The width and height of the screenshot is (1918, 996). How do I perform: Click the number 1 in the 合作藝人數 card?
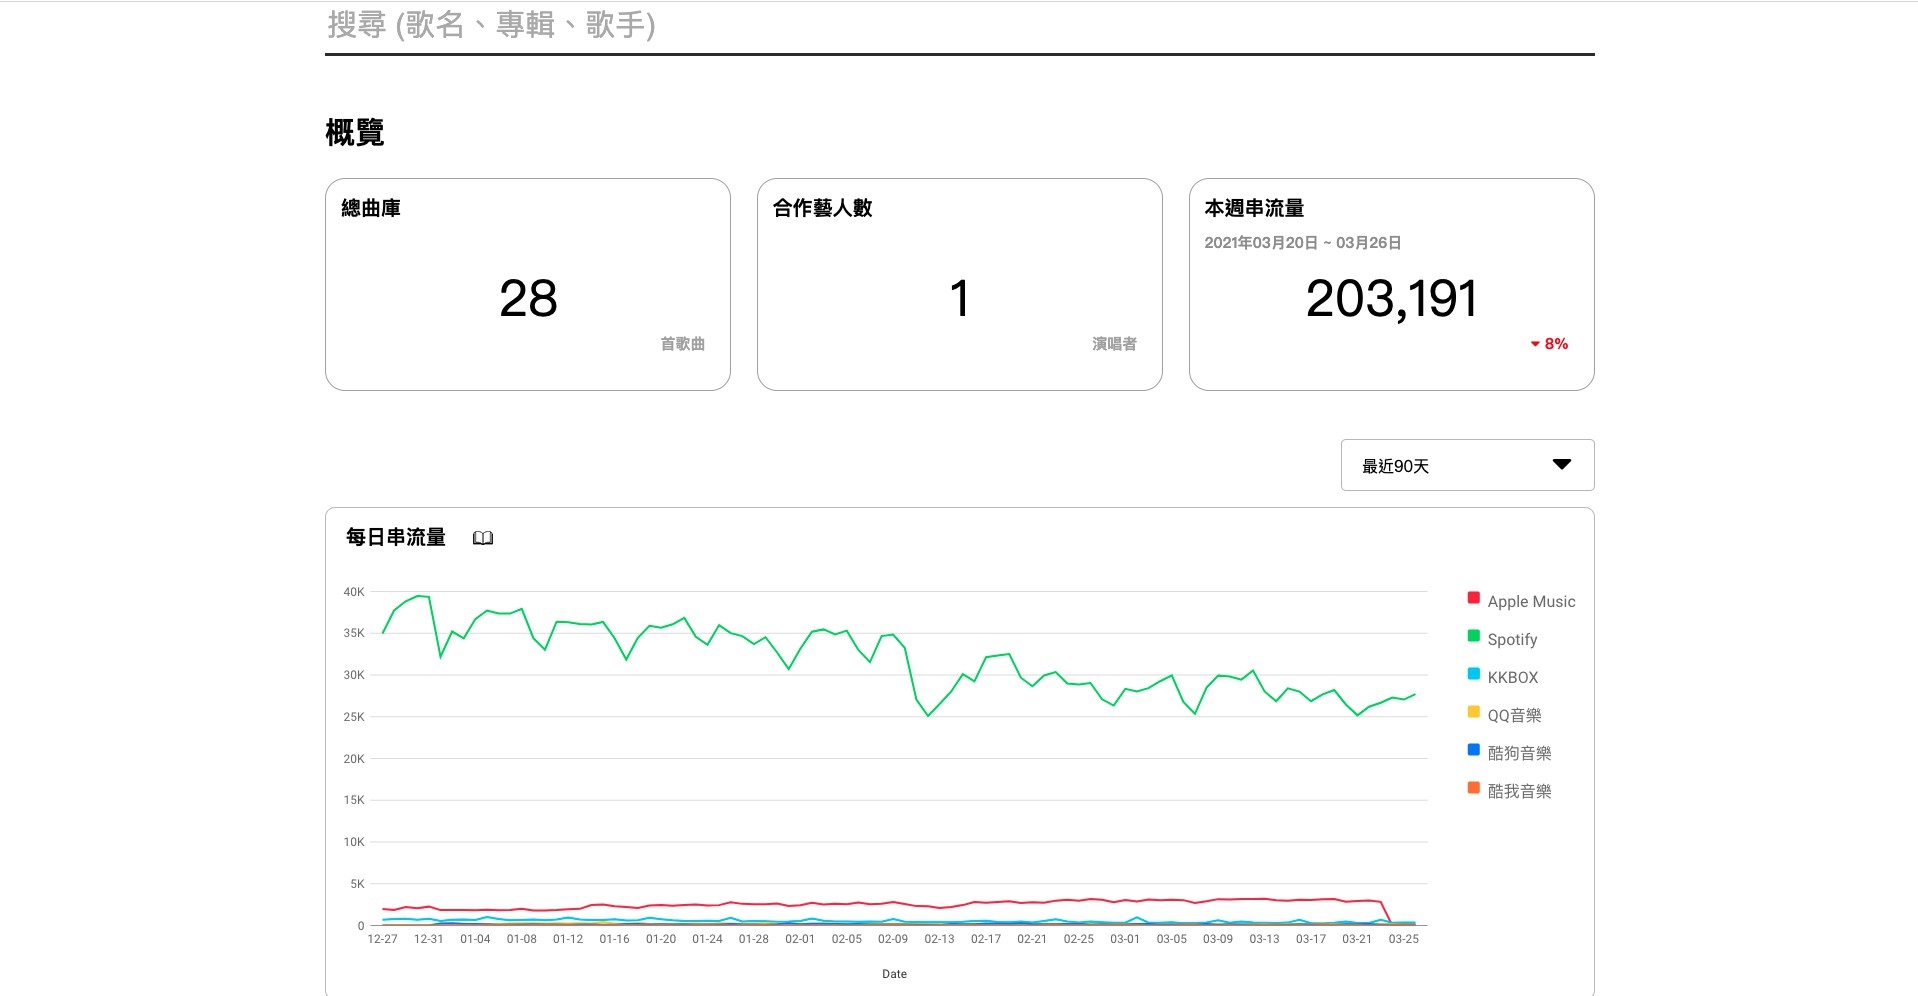click(960, 298)
